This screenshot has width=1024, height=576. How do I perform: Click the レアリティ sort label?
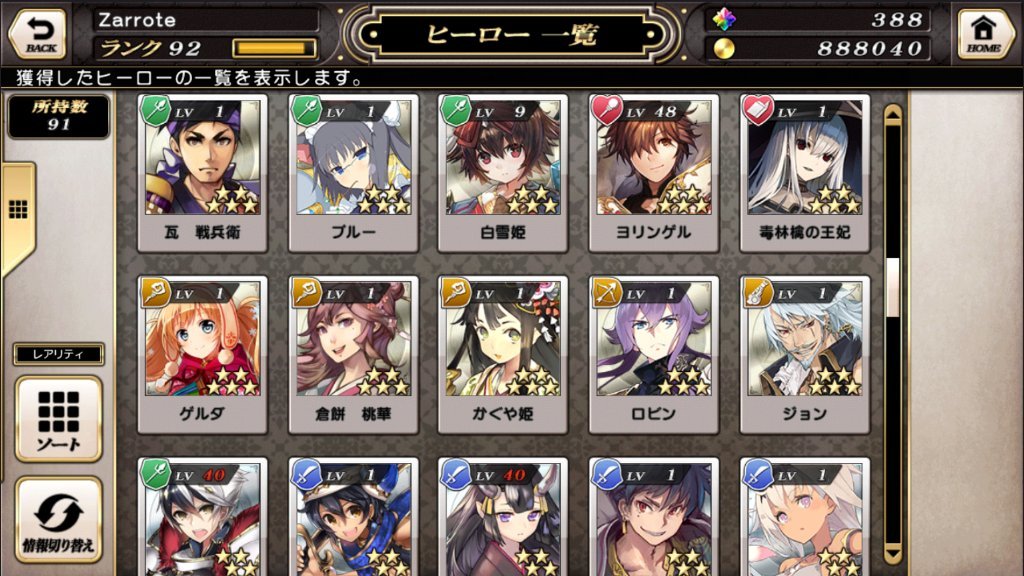pos(59,354)
